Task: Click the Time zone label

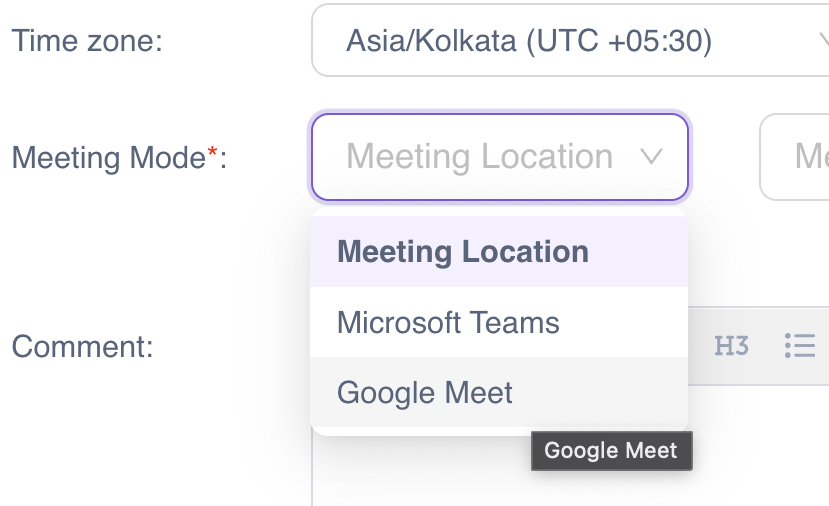Action: (87, 41)
